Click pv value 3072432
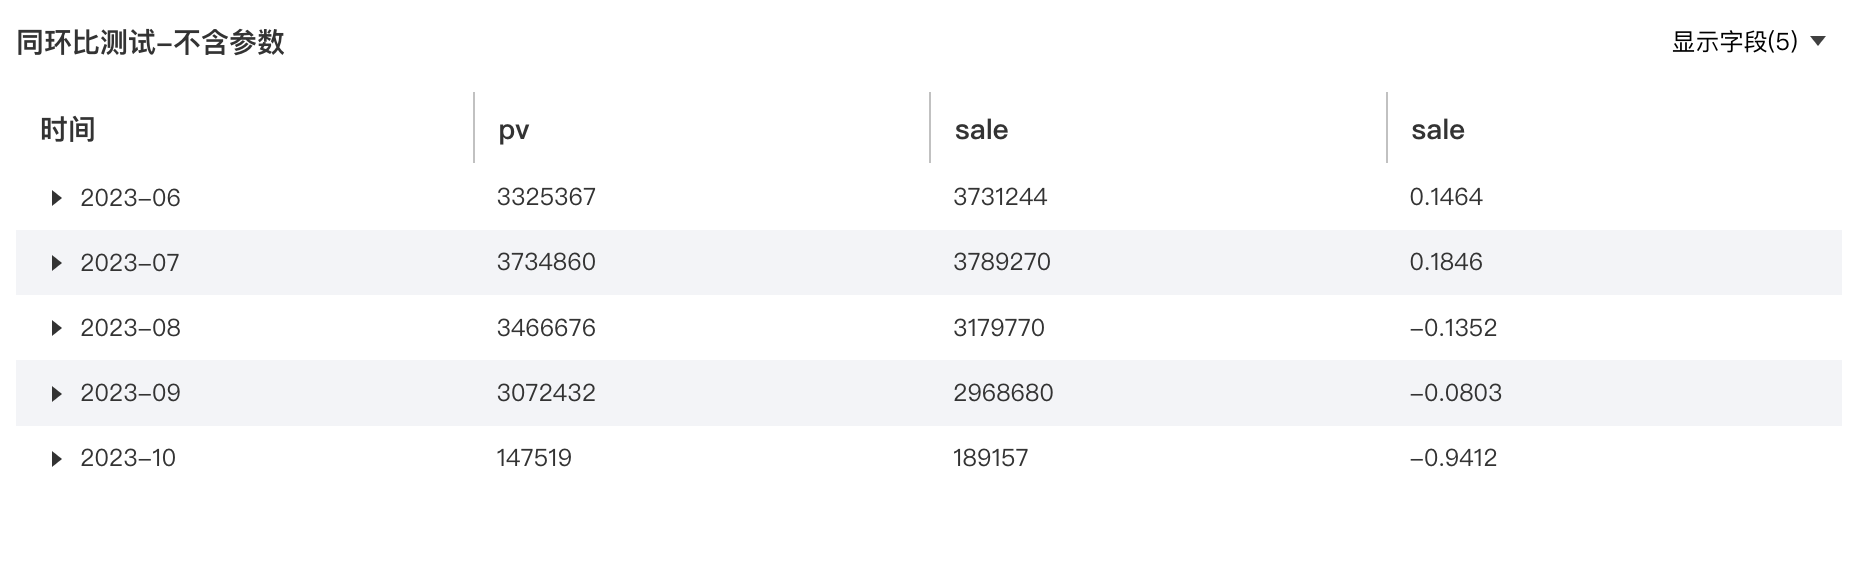This screenshot has width=1858, height=572. click(x=546, y=393)
